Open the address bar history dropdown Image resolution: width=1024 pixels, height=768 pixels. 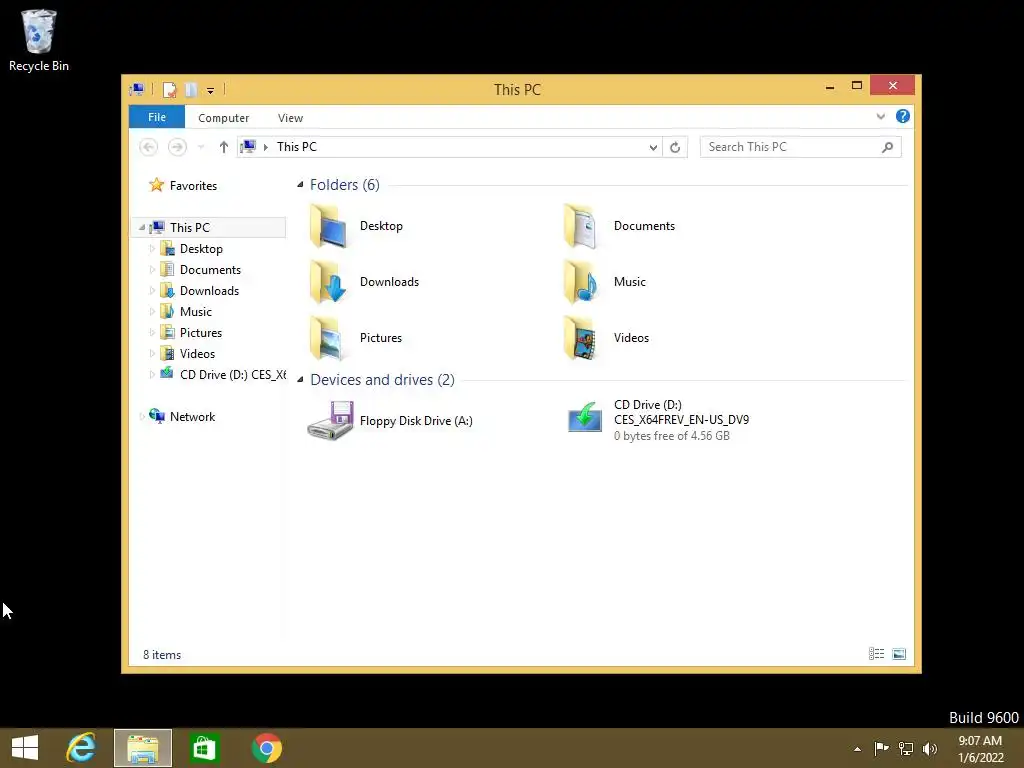[x=653, y=148]
